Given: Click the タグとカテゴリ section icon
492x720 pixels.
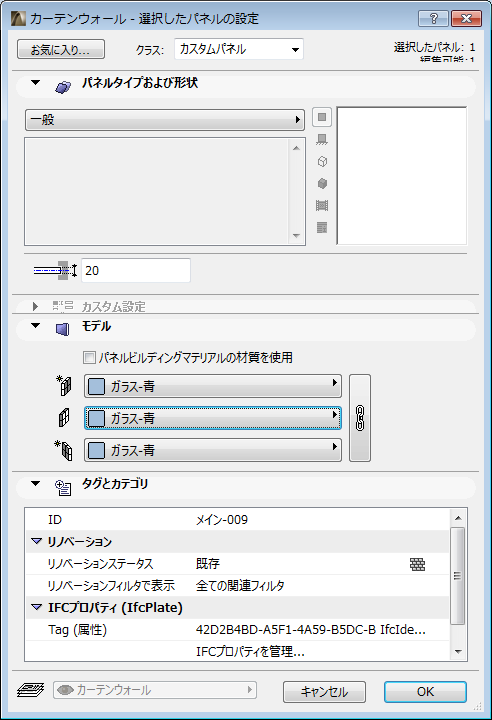Looking at the screenshot, I should [63, 488].
